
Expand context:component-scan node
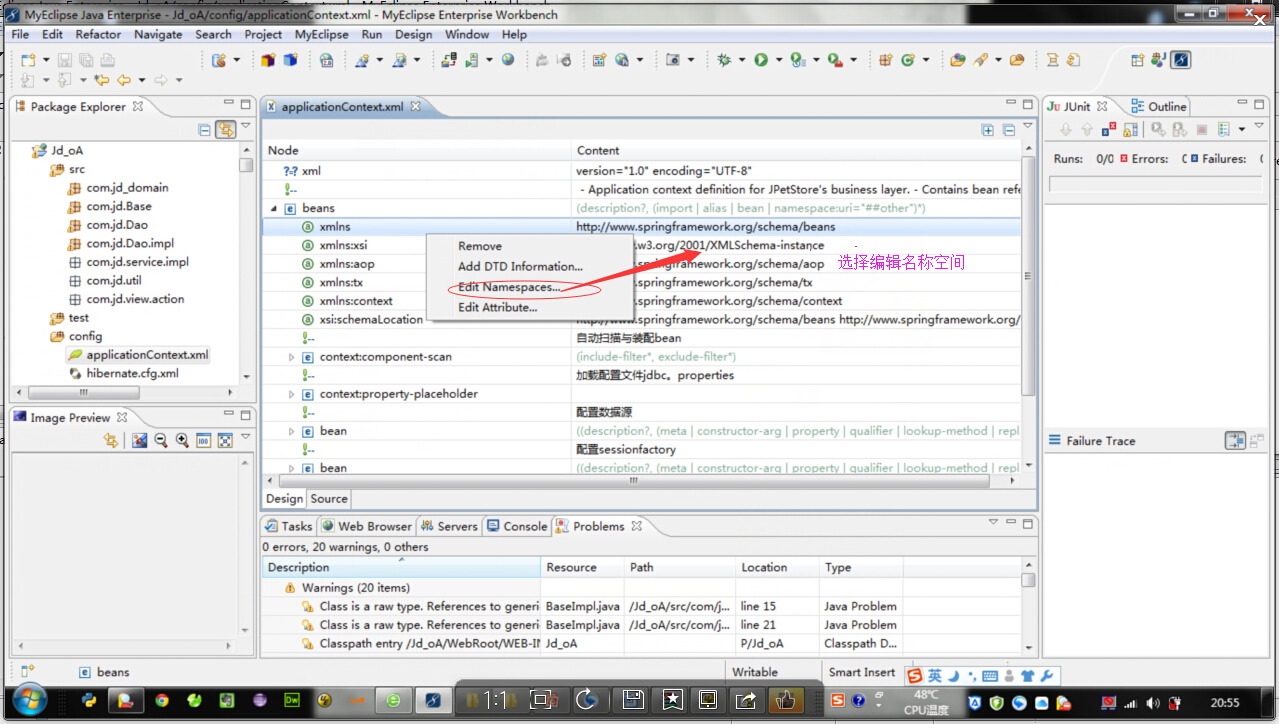click(x=291, y=357)
